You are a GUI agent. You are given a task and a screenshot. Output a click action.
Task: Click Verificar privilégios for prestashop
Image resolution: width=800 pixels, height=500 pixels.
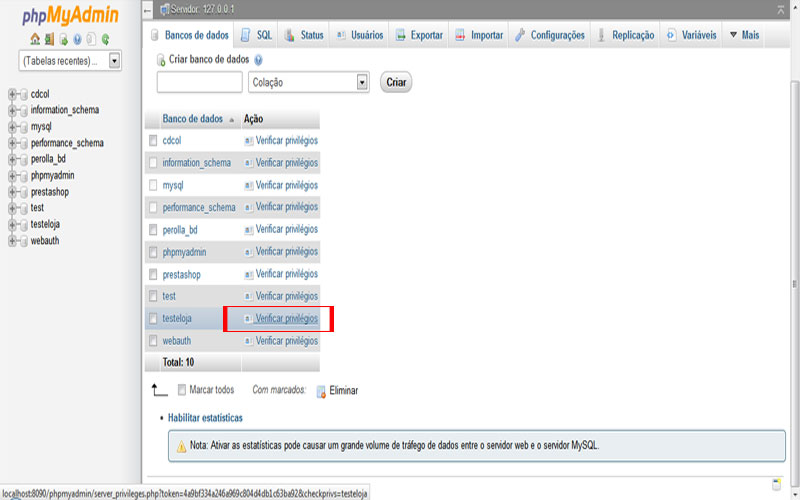(287, 274)
